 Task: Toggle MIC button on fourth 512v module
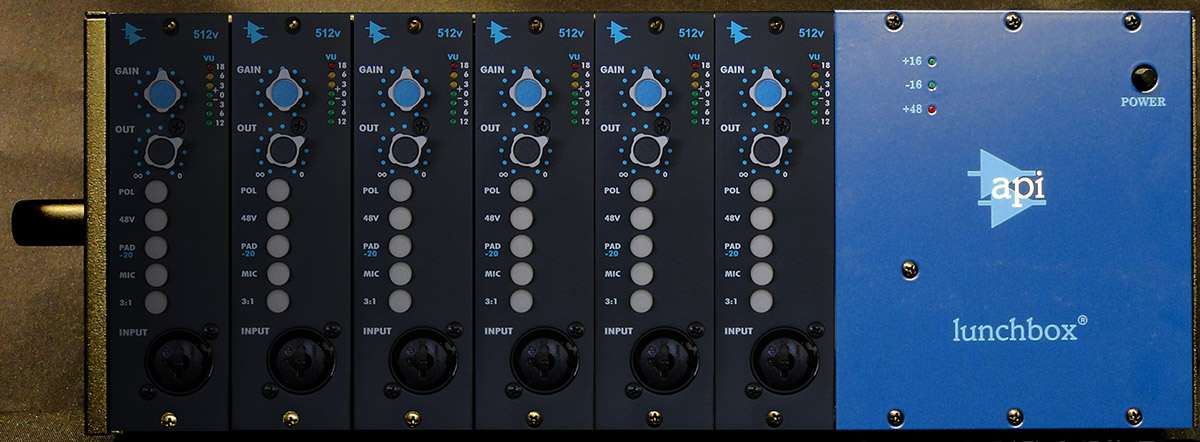[x=520, y=273]
